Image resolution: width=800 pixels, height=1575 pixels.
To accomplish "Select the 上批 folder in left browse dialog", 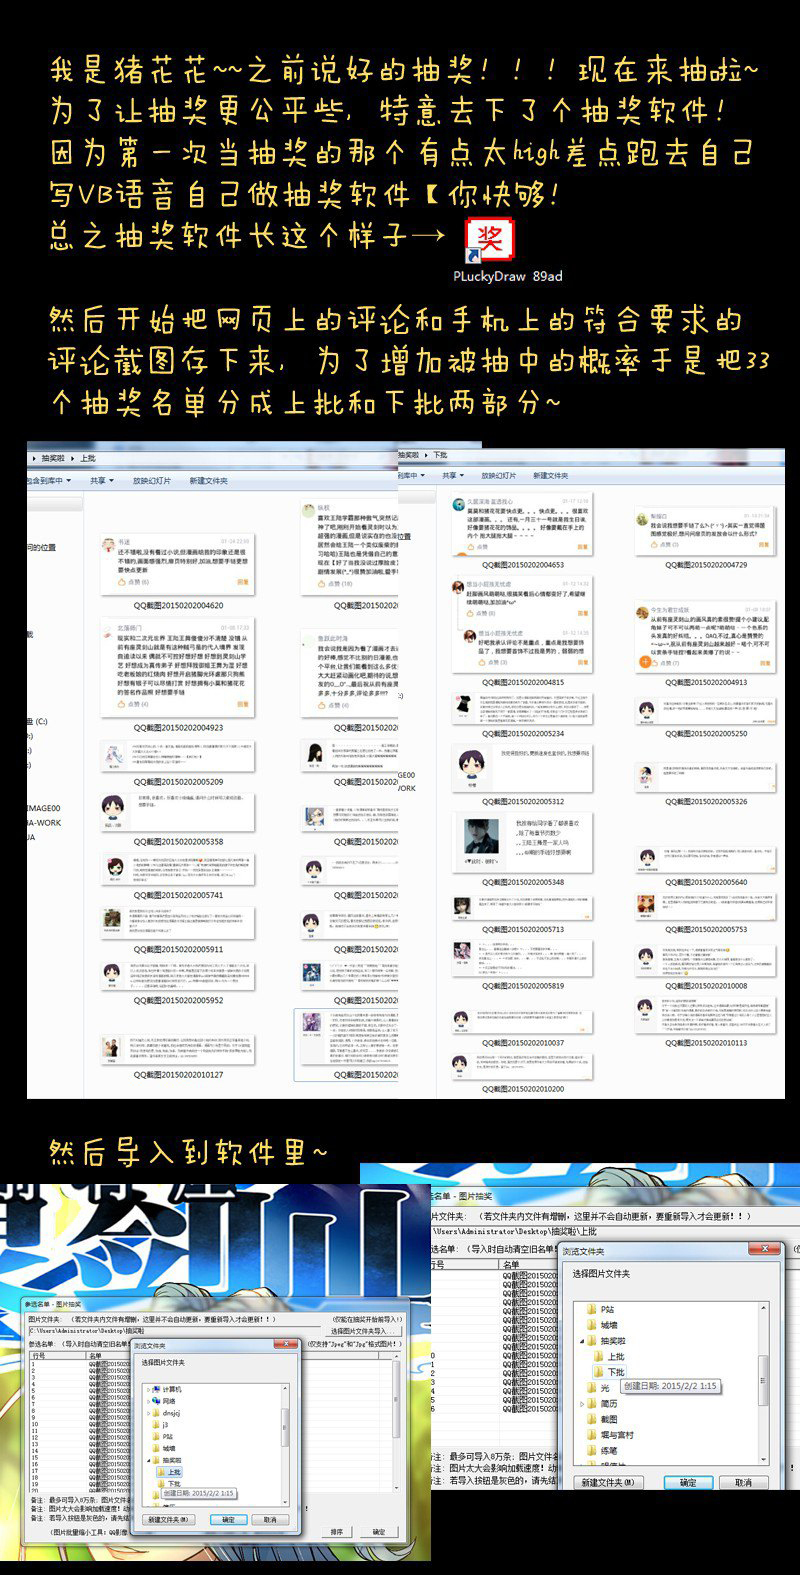I will click(x=173, y=1472).
